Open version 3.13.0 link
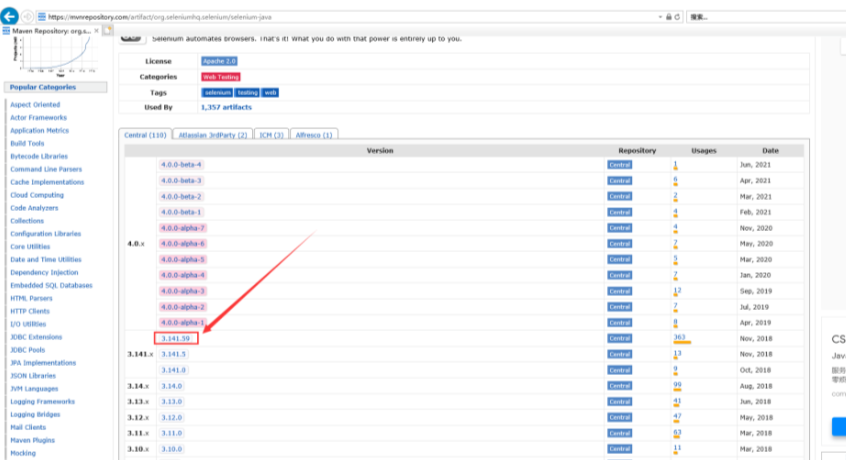Screen dimensions: 846x460 click(172, 402)
